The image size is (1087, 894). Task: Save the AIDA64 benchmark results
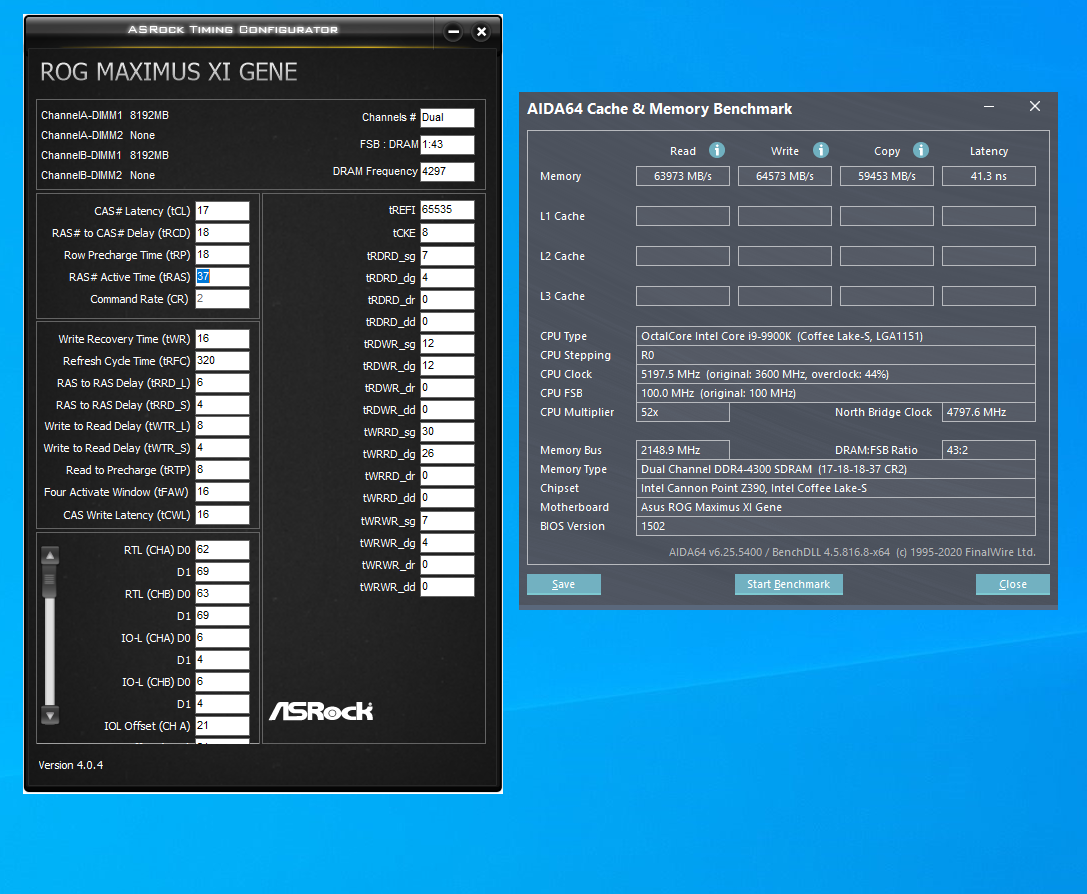564,584
